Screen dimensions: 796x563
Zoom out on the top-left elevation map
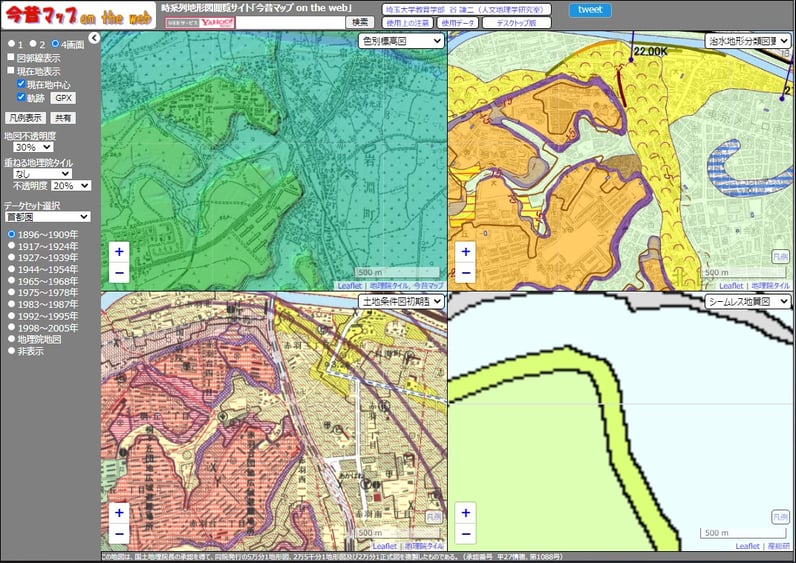tap(119, 273)
